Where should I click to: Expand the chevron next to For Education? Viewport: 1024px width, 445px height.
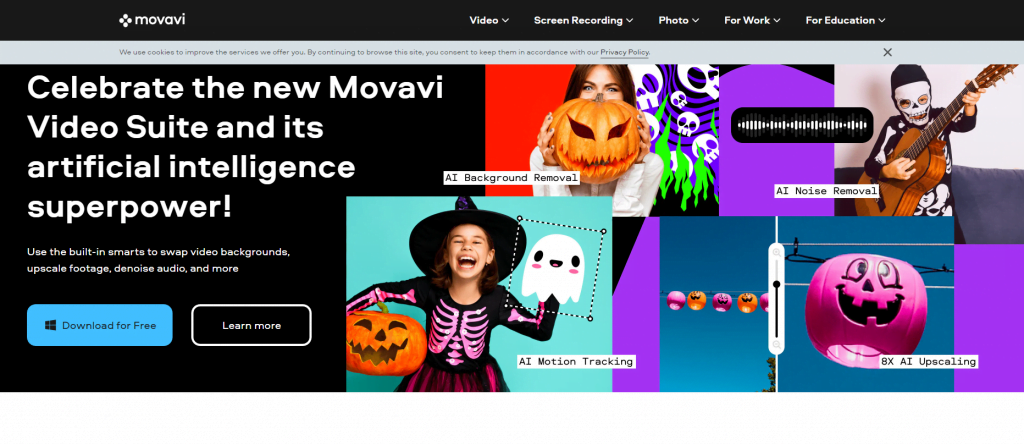(882, 21)
